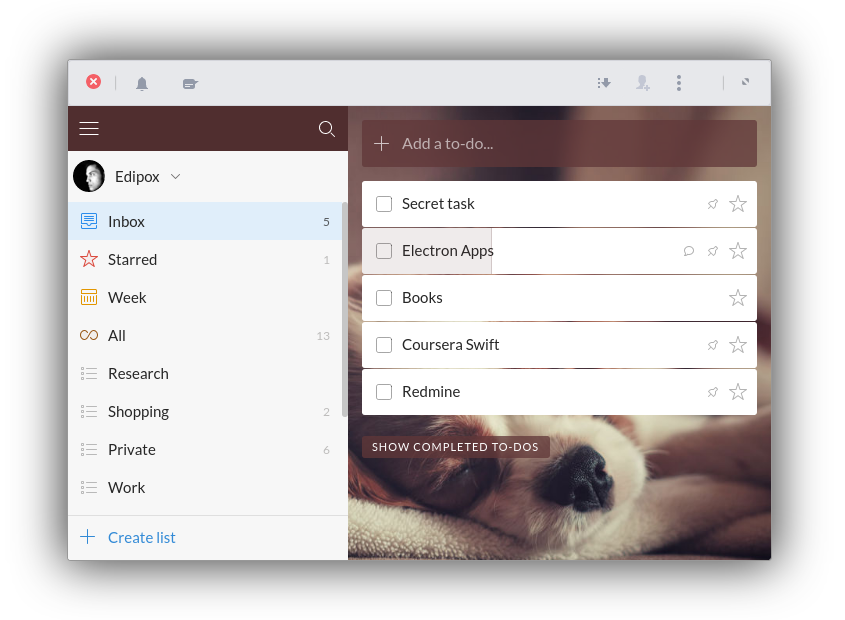Check the Books checkbox

pyautogui.click(x=384, y=298)
